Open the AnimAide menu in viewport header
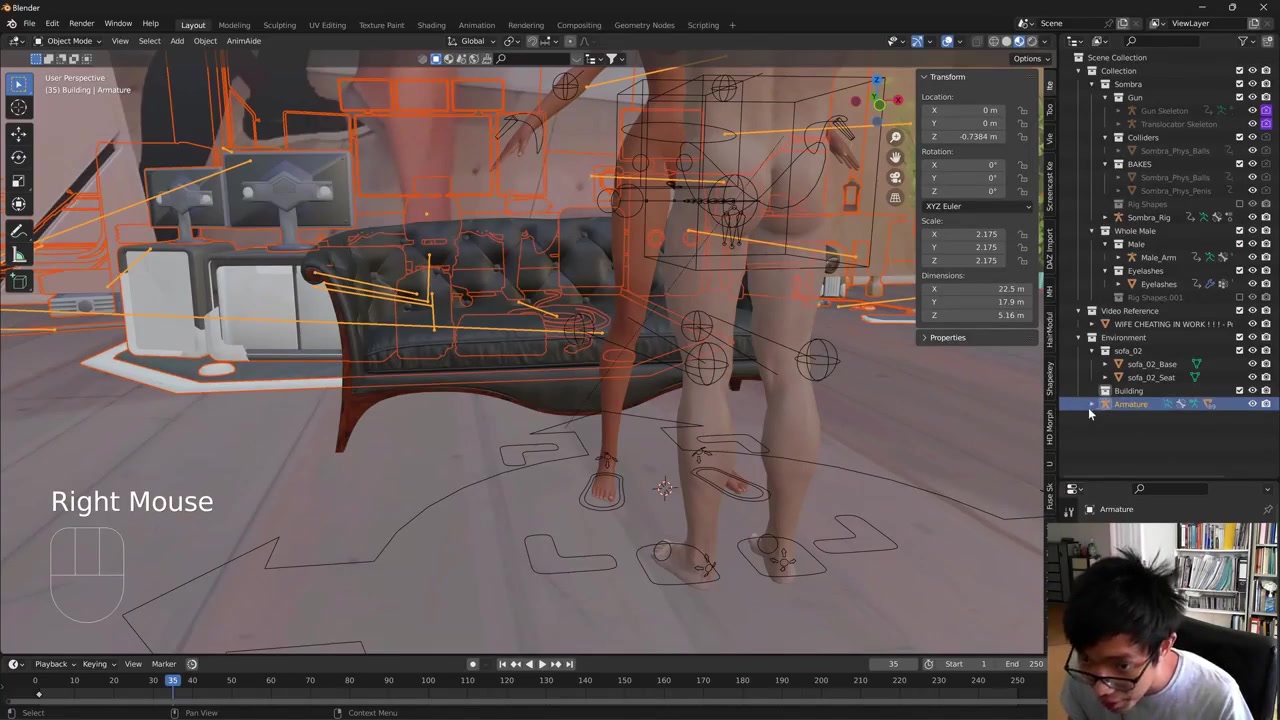 coord(243,41)
